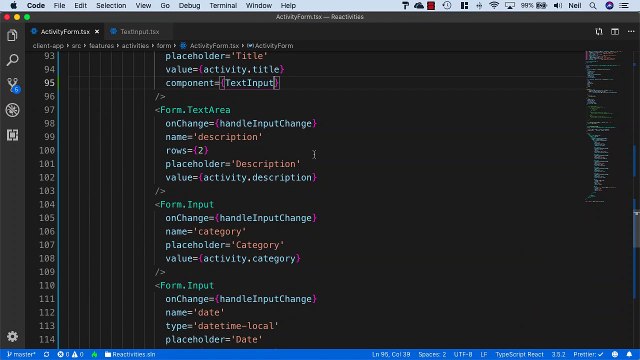640x360 pixels.
Task: Open the Window menu
Action: coord(259,5)
